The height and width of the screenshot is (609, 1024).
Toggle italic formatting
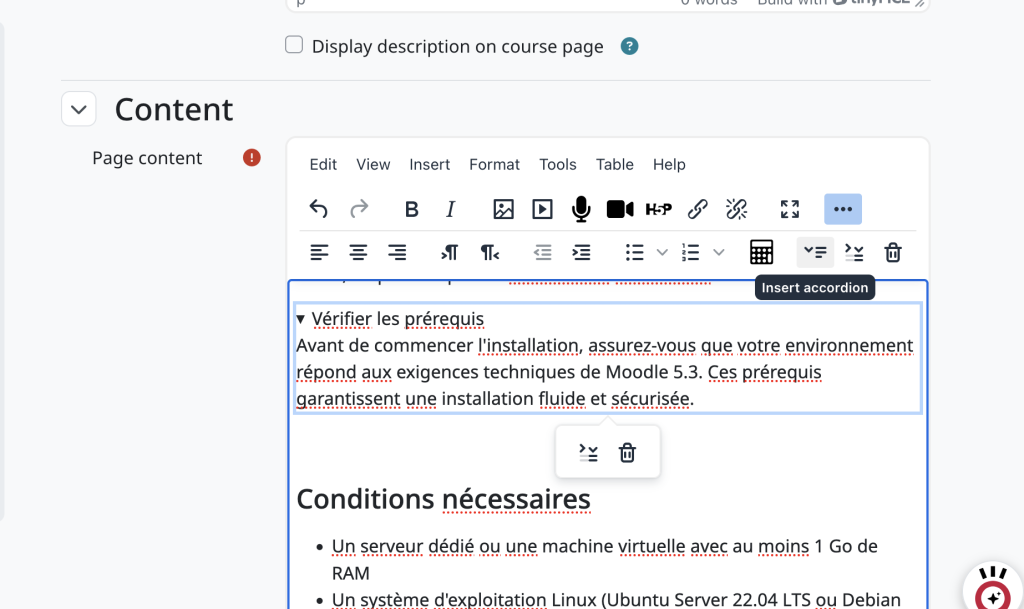(450, 209)
